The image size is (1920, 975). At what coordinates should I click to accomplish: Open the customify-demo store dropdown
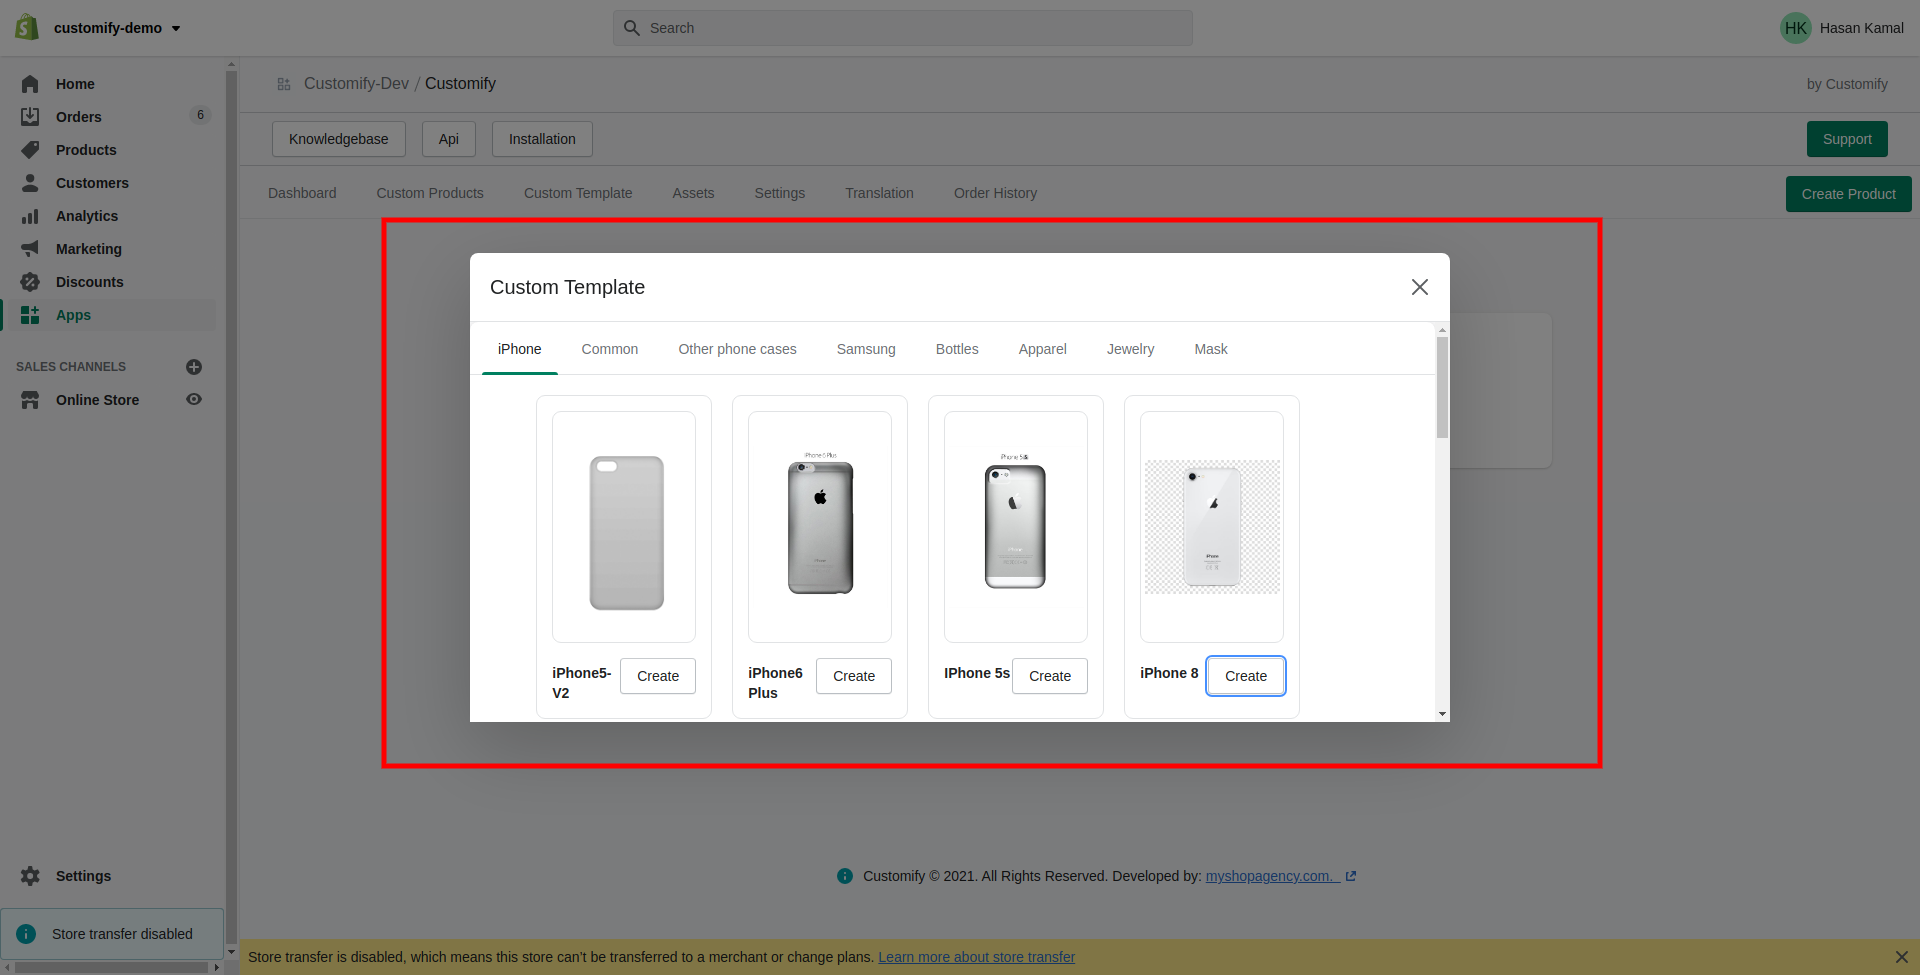pyautogui.click(x=117, y=28)
